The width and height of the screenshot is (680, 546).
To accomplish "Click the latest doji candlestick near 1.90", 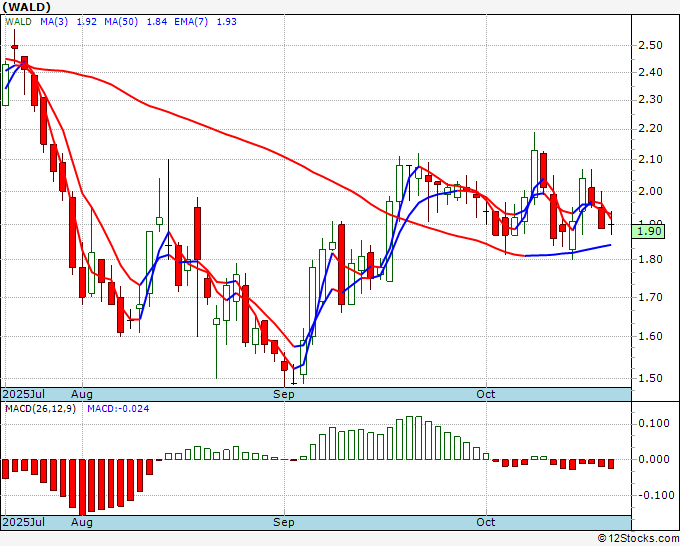I will pos(611,224).
